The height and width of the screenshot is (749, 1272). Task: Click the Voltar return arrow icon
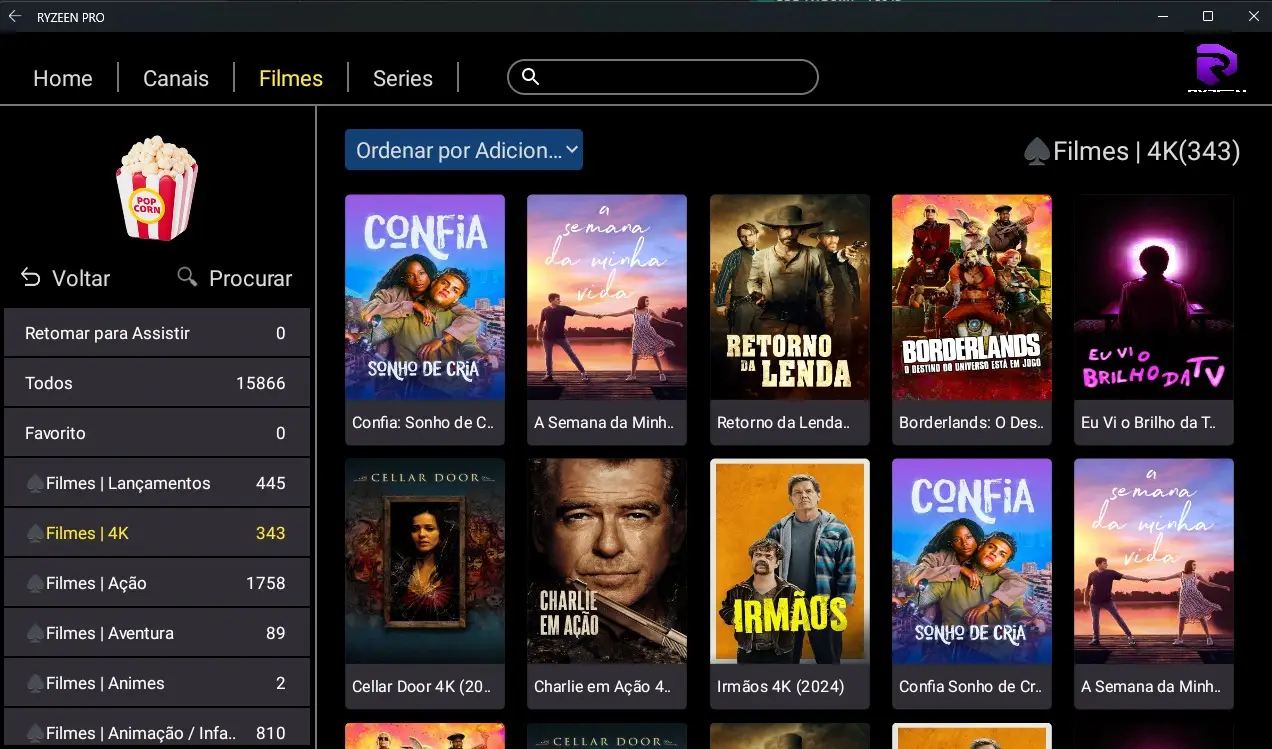[32, 277]
